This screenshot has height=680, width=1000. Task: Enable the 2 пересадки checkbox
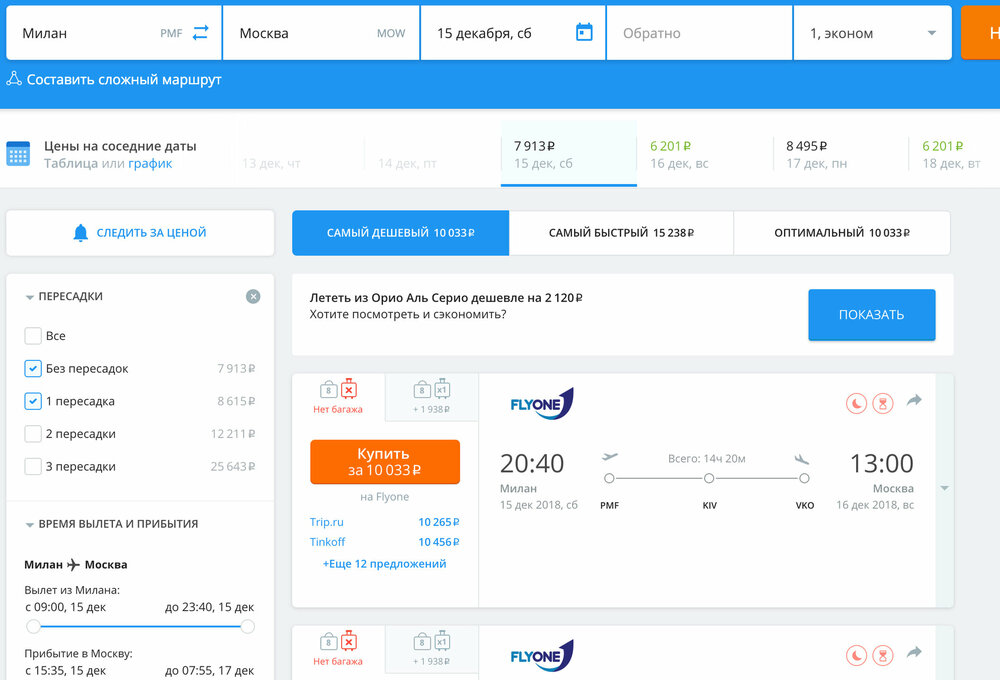tap(33, 434)
